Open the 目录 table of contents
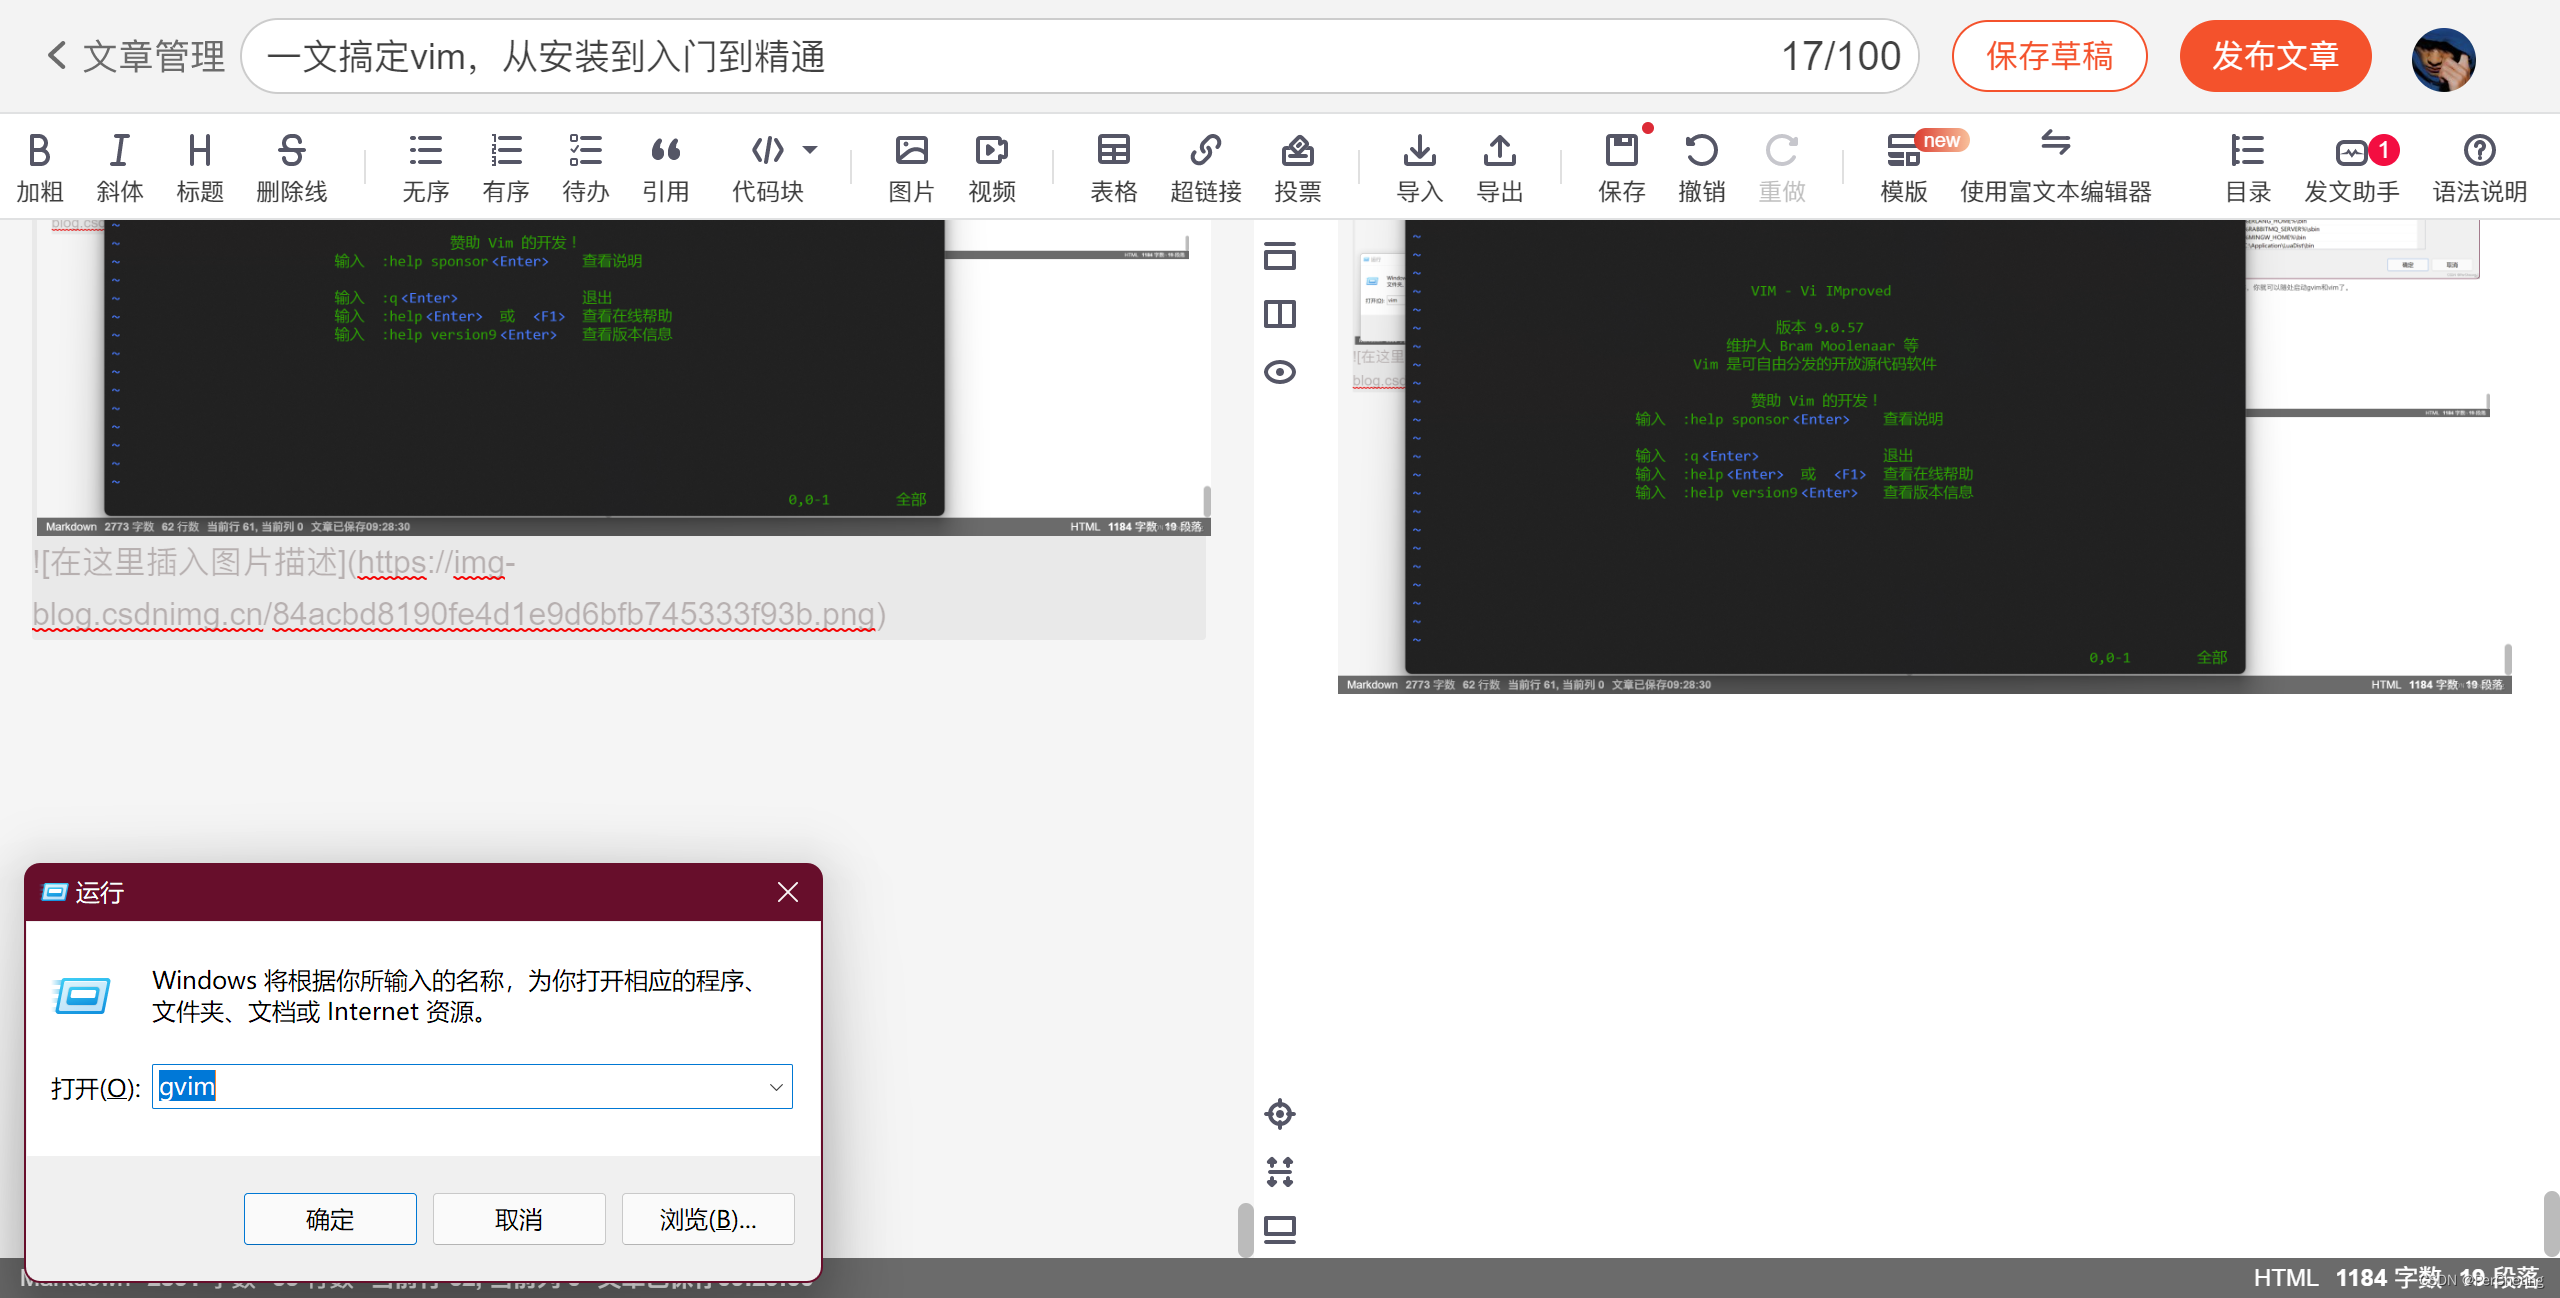 pyautogui.click(x=2248, y=165)
